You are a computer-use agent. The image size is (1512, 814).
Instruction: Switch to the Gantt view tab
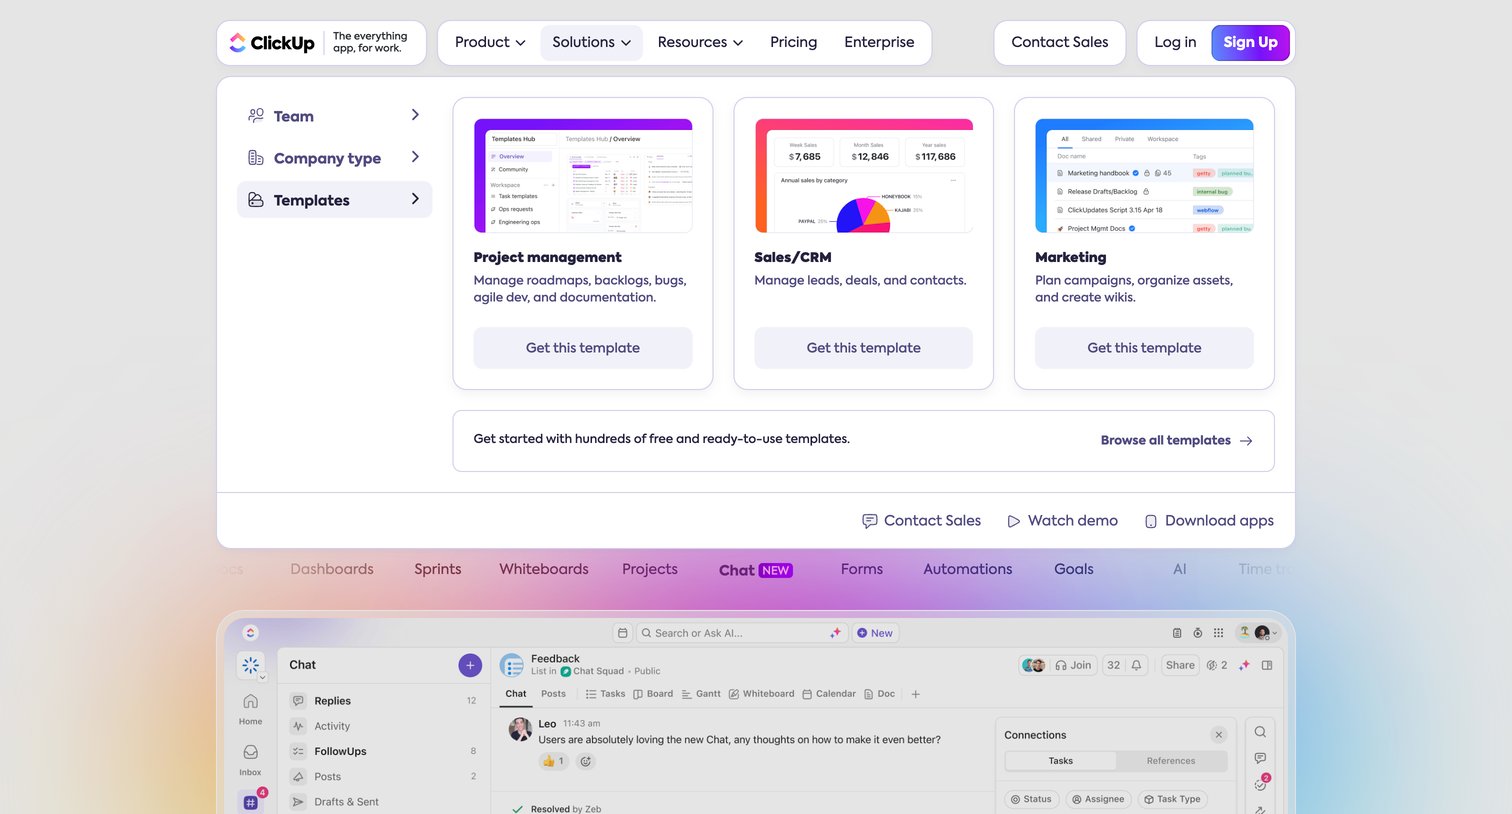pyautogui.click(x=701, y=694)
